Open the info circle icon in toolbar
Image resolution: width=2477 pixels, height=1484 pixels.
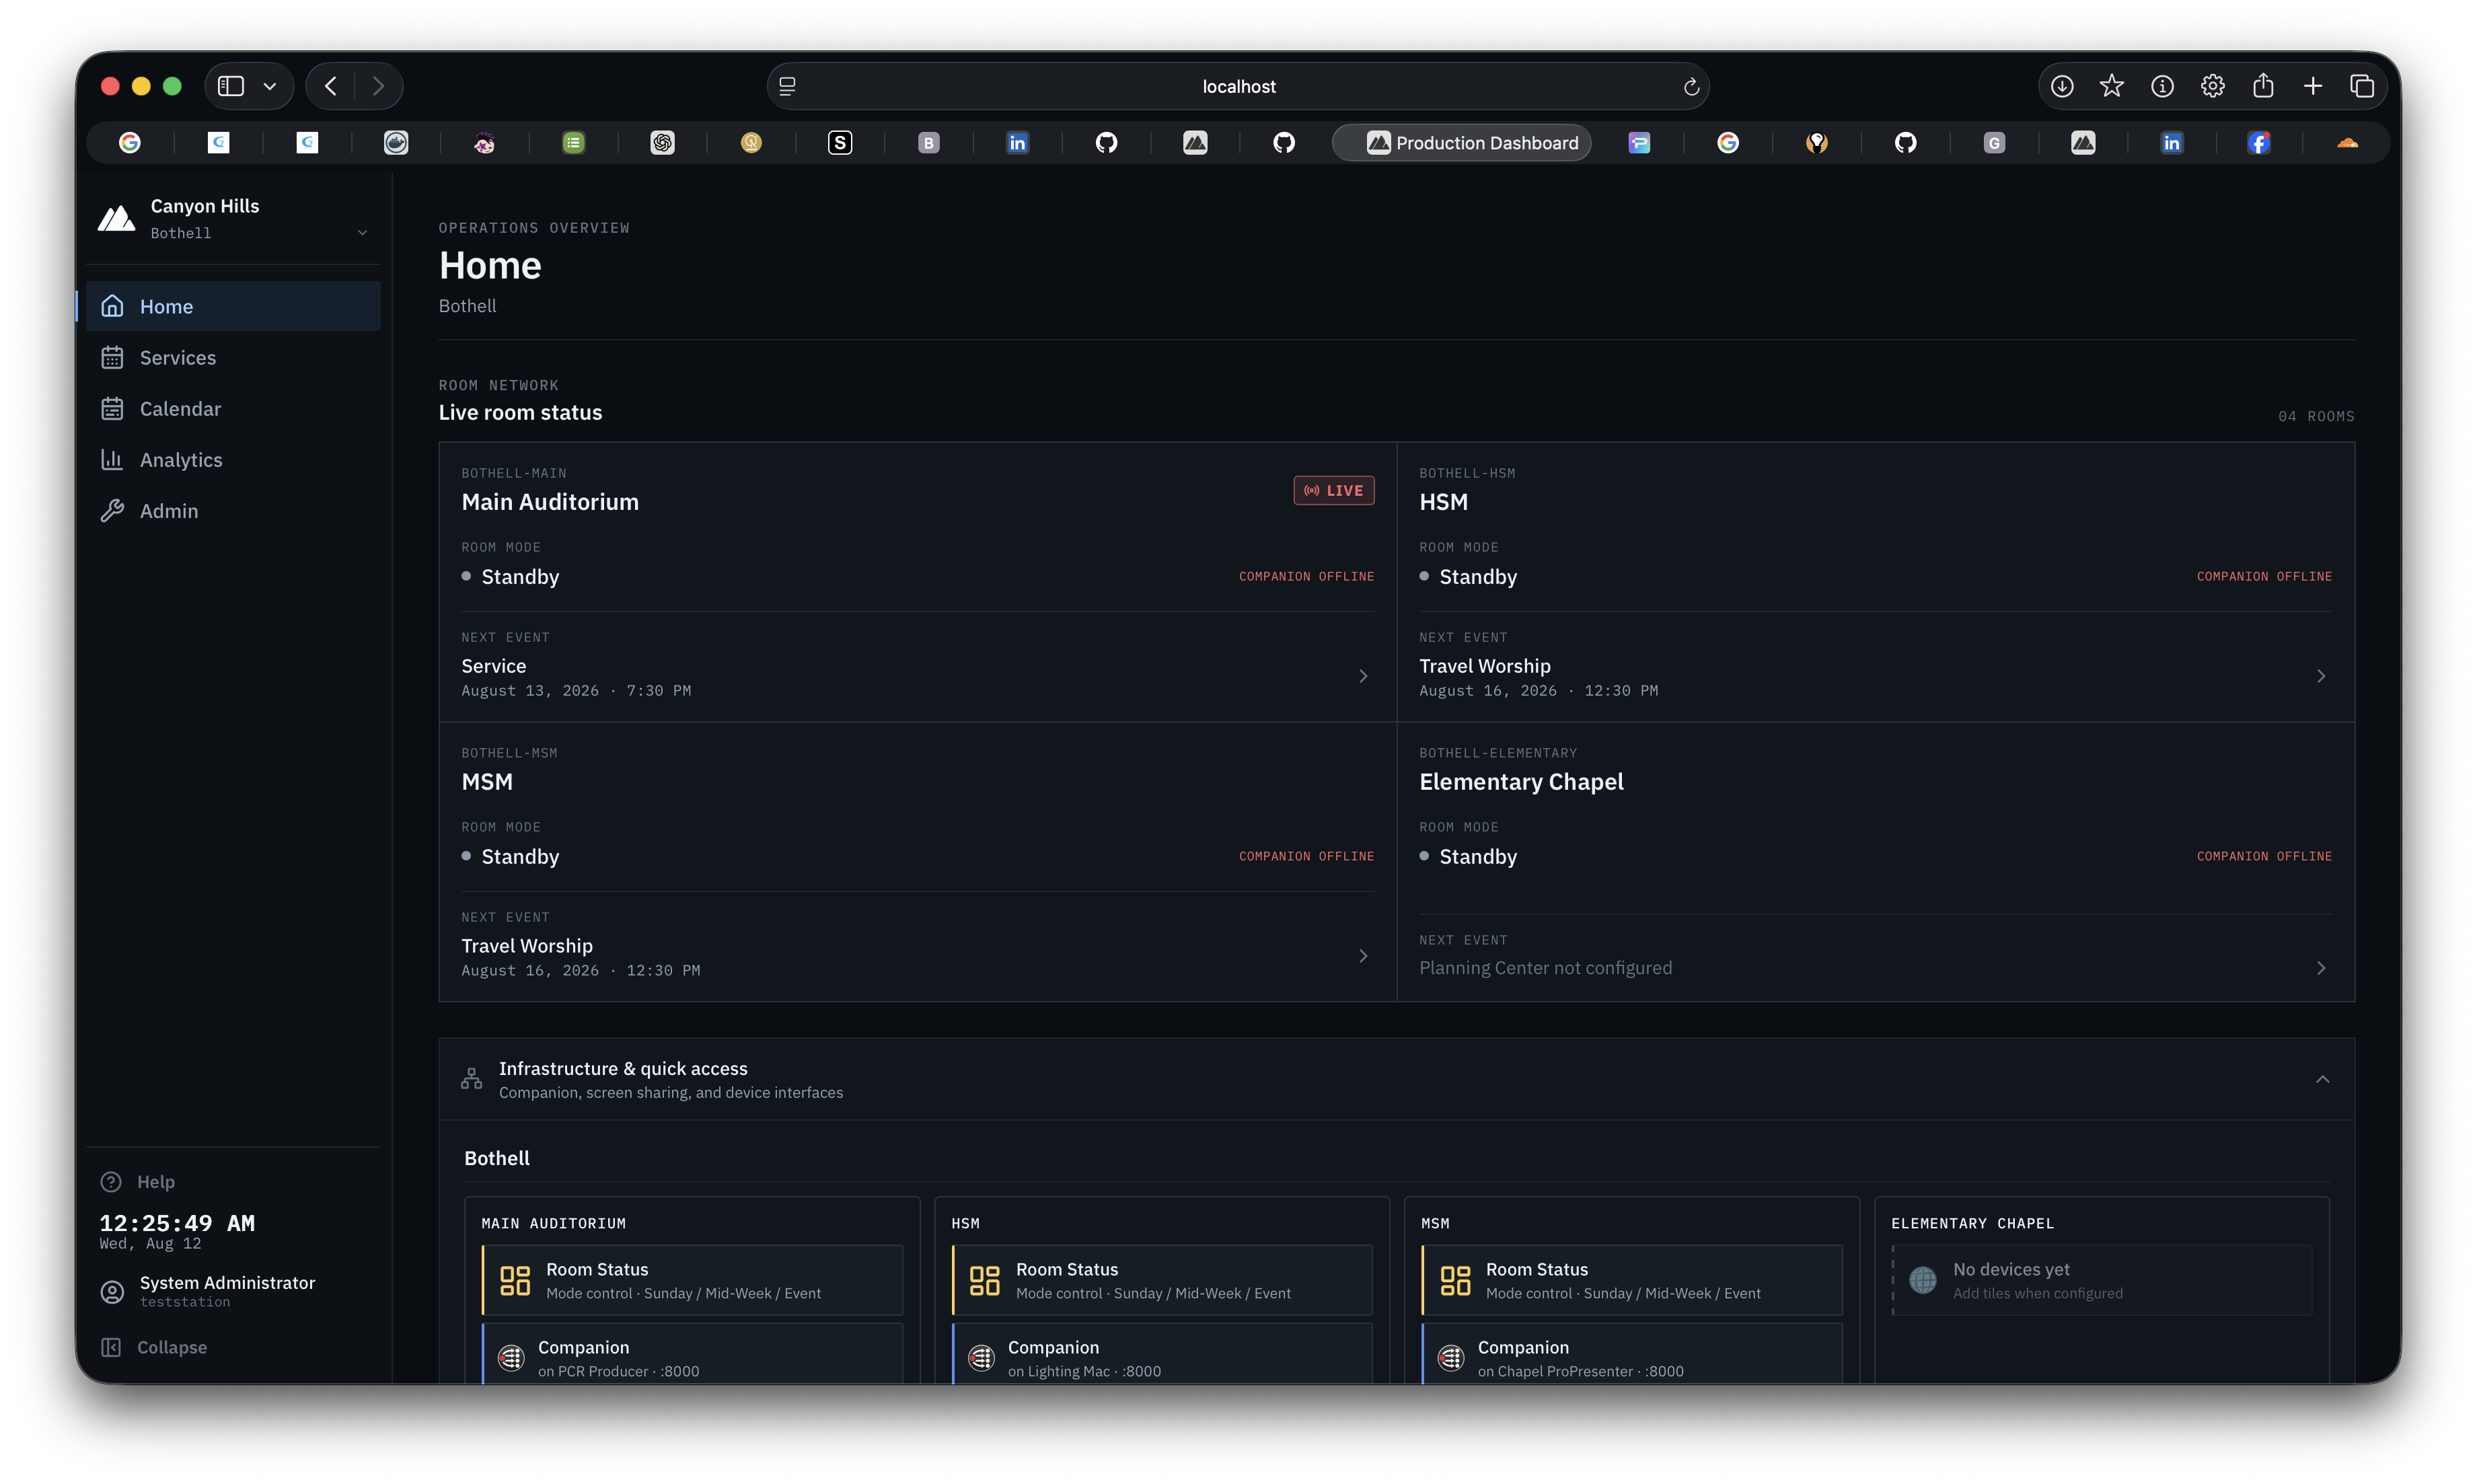click(2162, 86)
